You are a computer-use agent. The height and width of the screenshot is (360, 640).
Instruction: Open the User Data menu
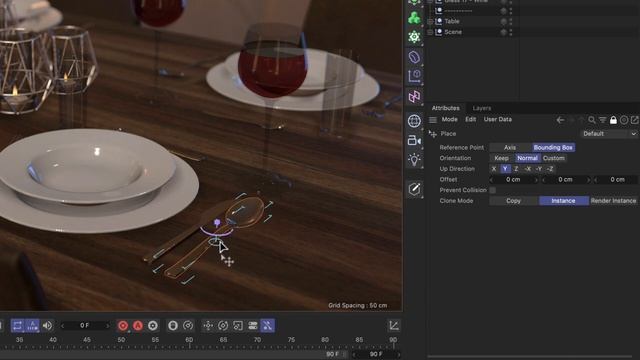pyautogui.click(x=498, y=120)
